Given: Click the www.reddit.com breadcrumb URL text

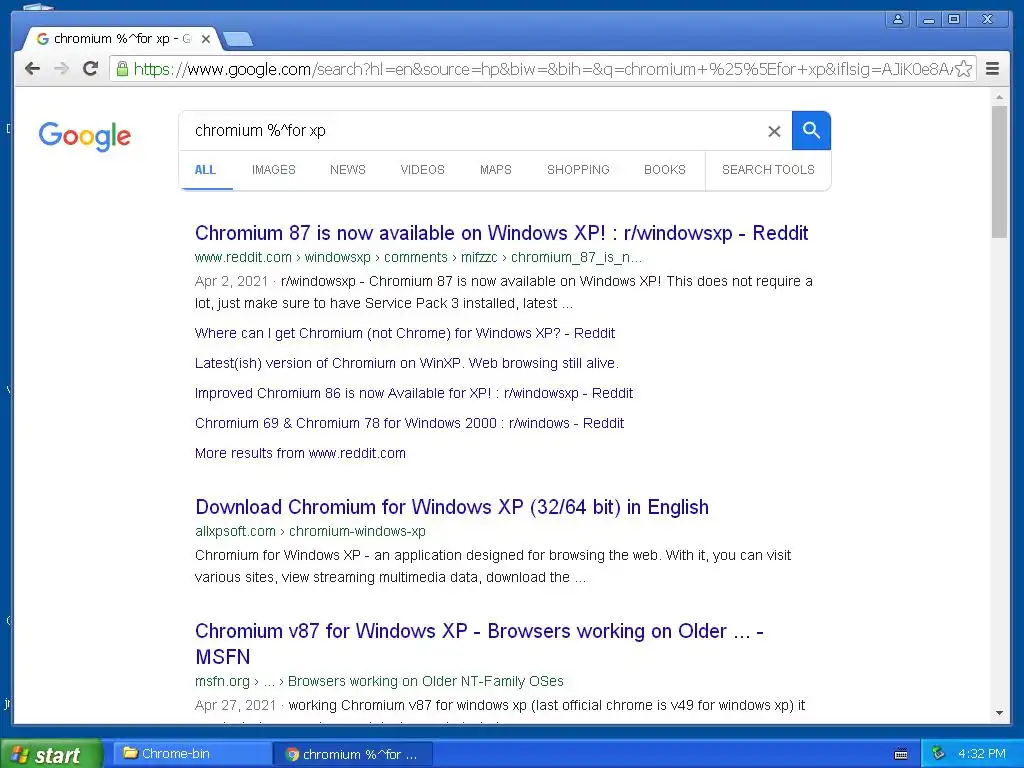Looking at the screenshot, I should 418,257.
